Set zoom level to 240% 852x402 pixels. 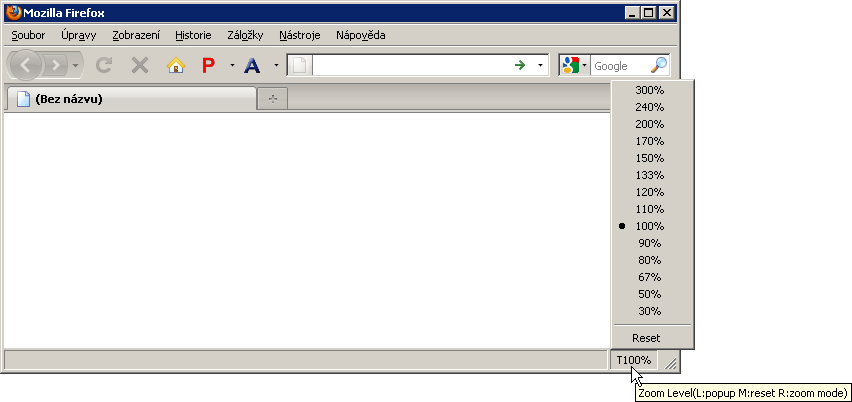(653, 107)
